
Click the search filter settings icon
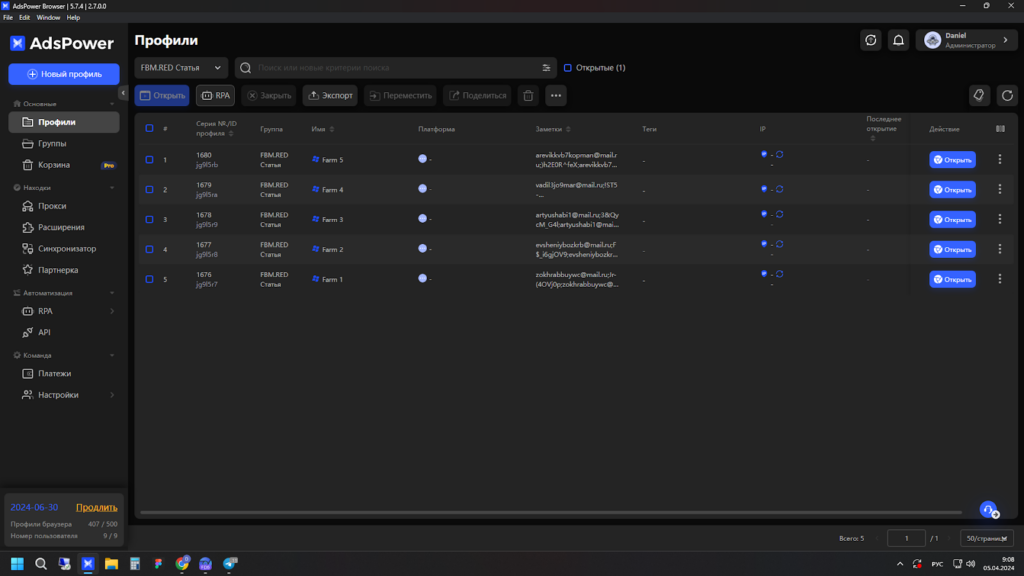point(546,68)
